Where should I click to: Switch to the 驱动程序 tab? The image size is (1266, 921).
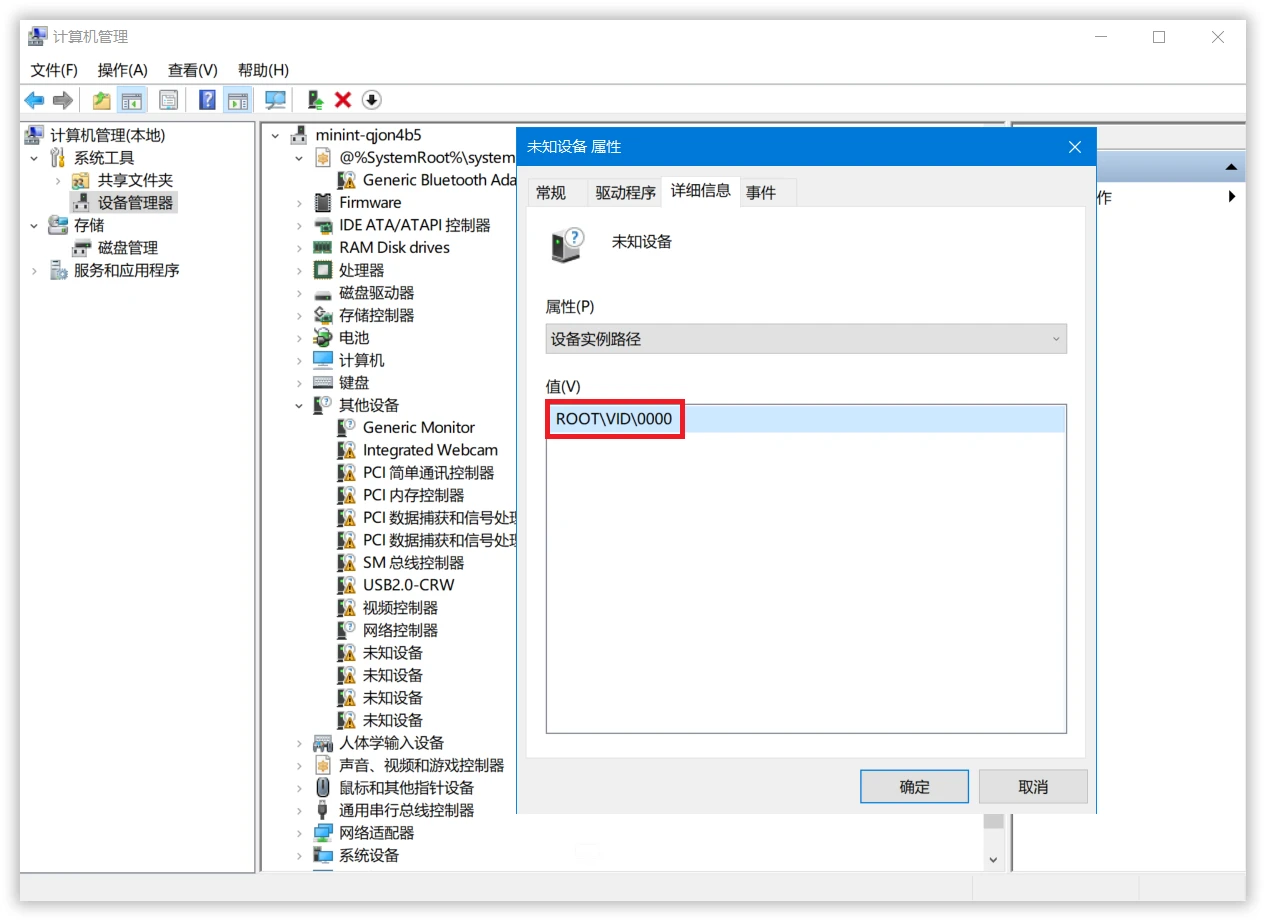pyautogui.click(x=623, y=191)
